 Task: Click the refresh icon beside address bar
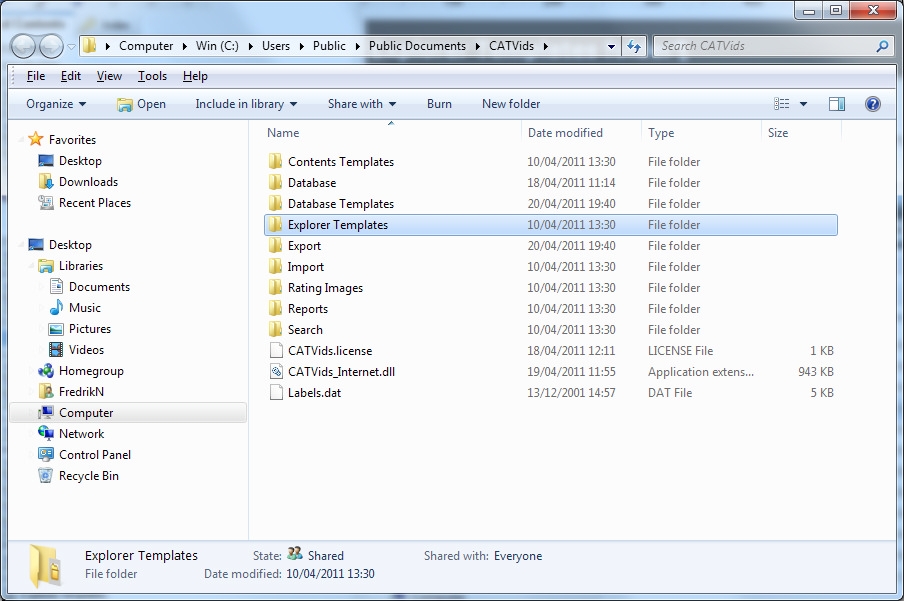(x=633, y=46)
